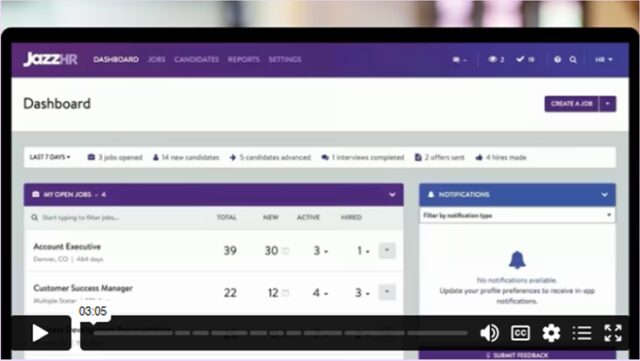Toggle closed captions CC button

click(520, 333)
